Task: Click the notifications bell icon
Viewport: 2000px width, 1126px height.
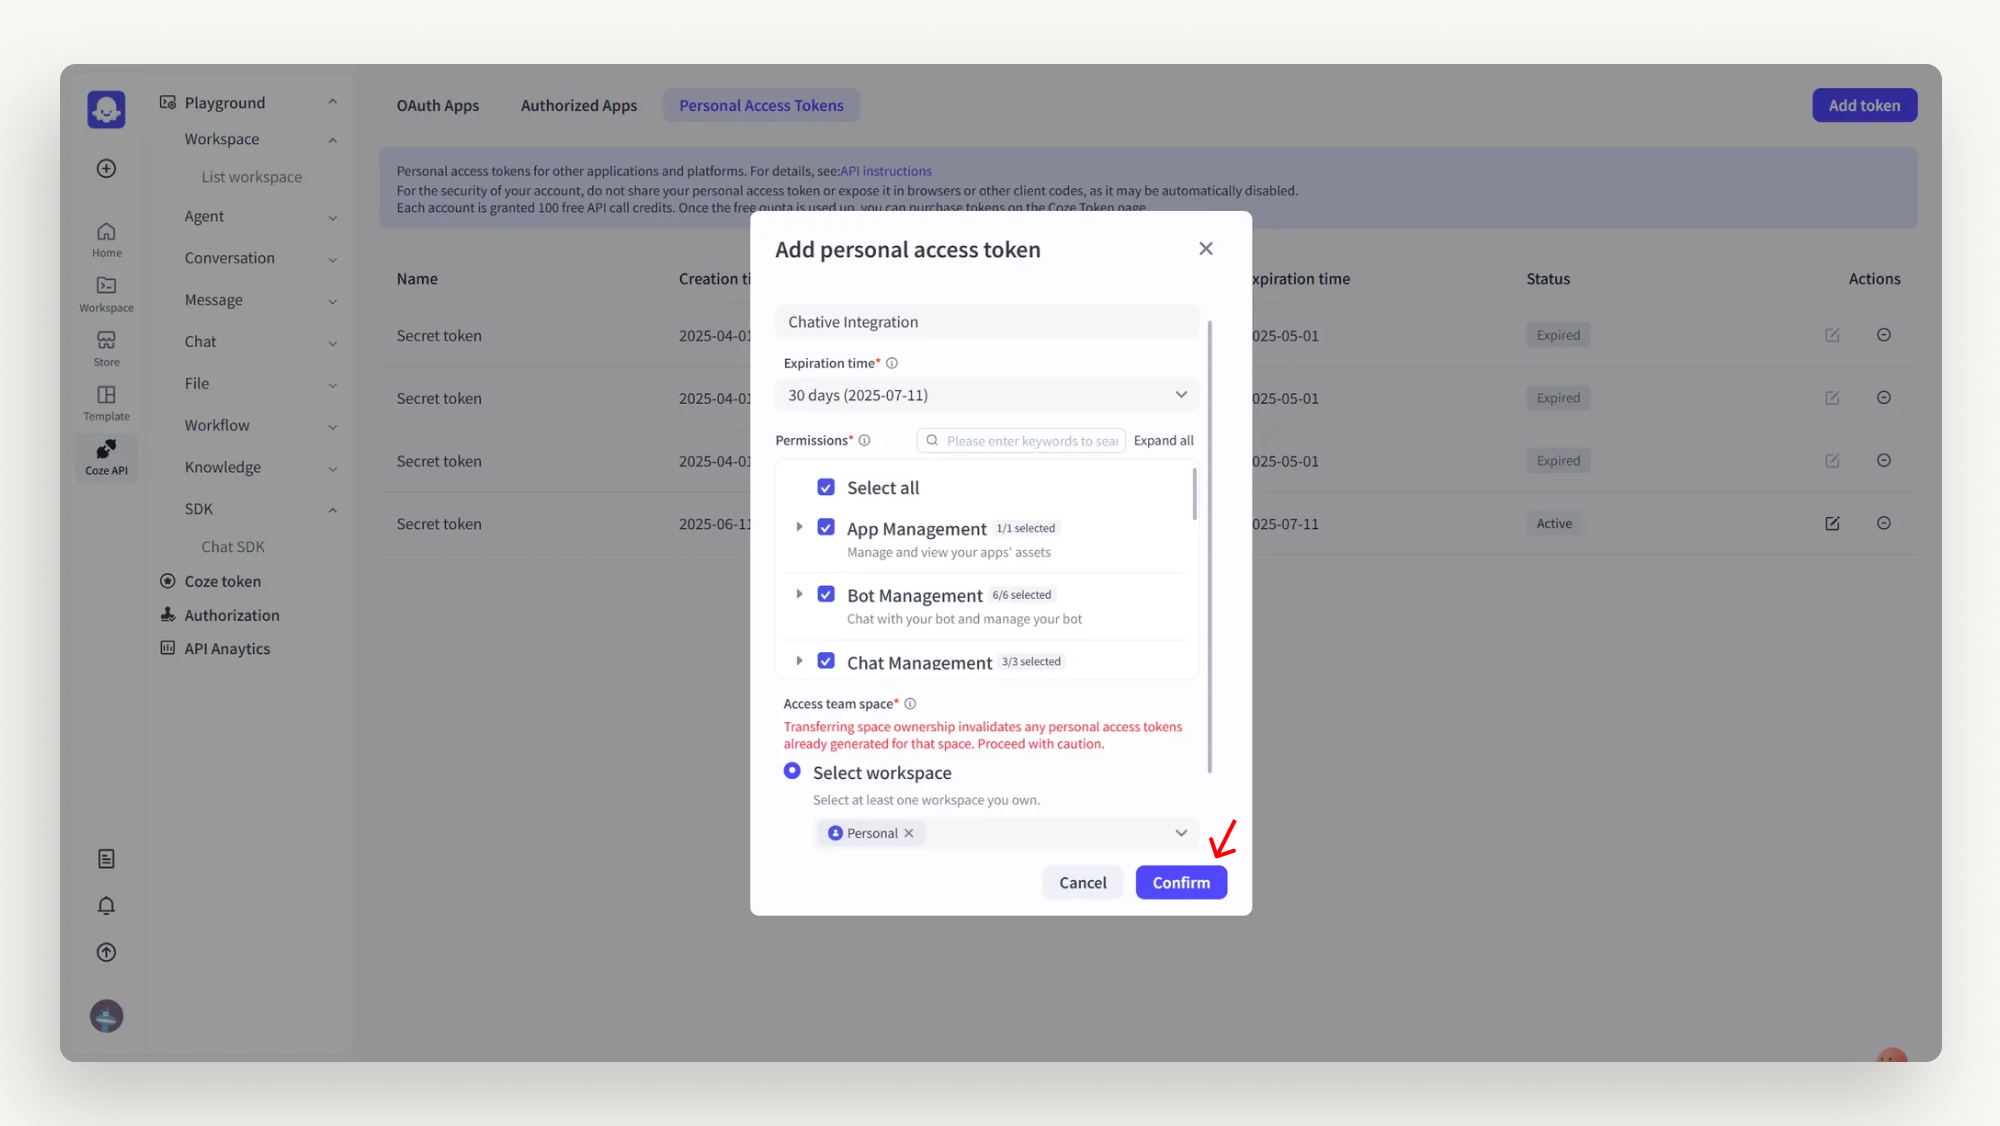Action: coord(106,906)
